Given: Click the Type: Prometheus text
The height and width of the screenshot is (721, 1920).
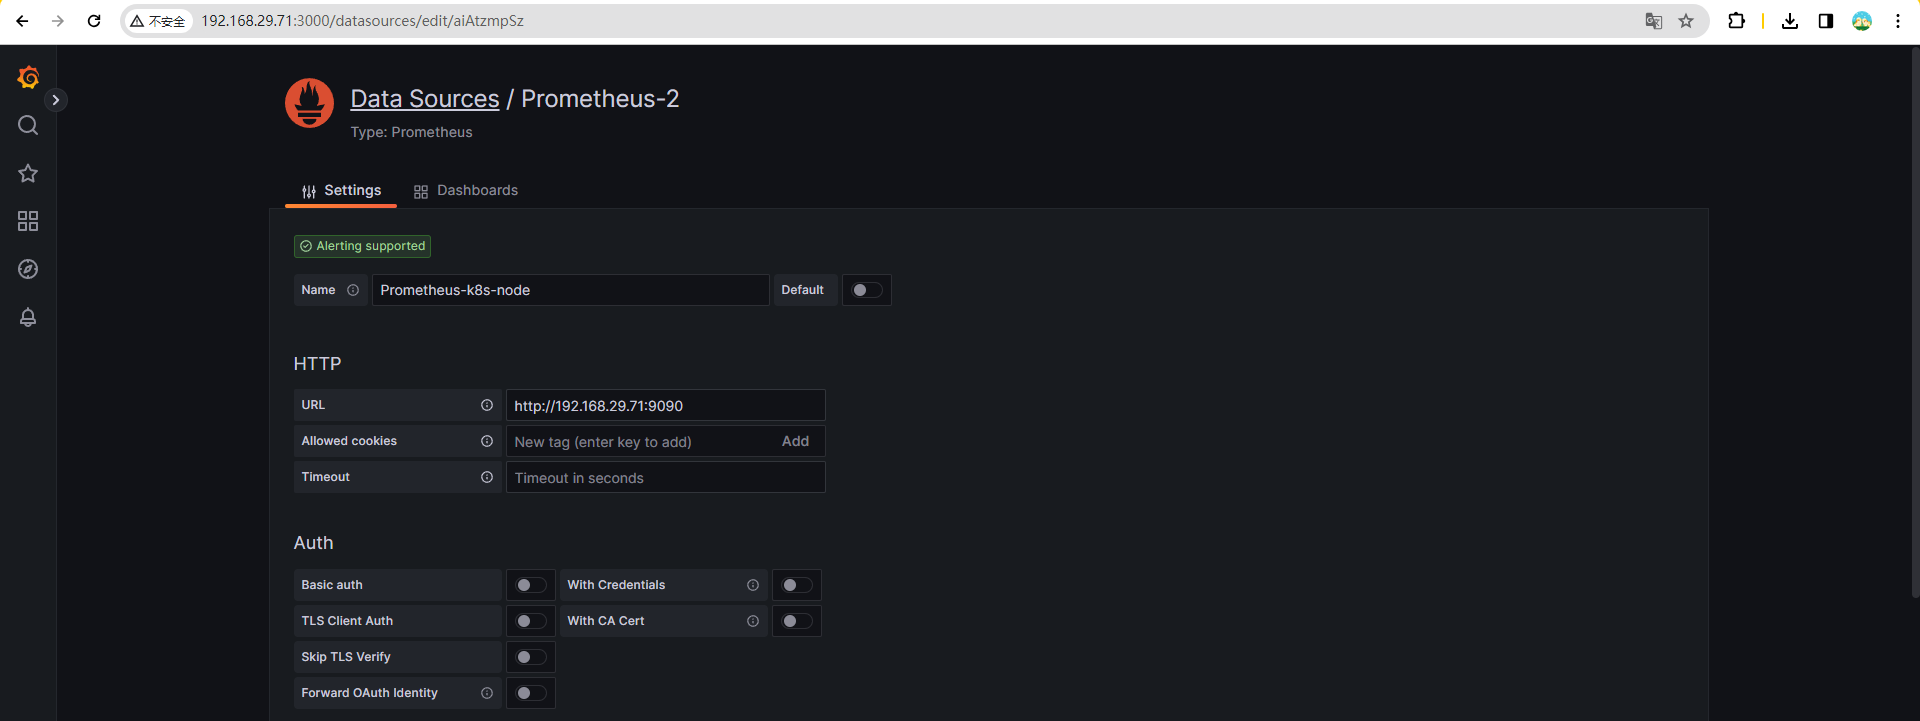Looking at the screenshot, I should 411,132.
